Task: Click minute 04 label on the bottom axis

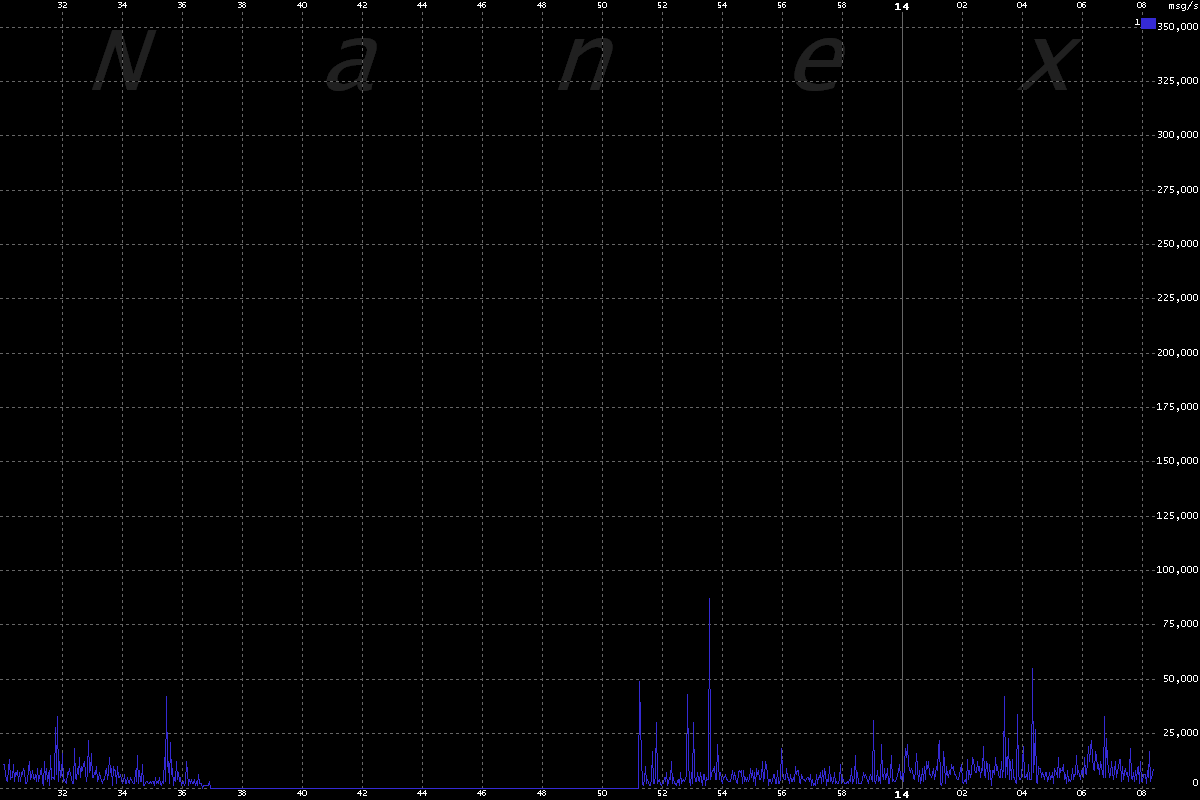Action: point(1022,794)
